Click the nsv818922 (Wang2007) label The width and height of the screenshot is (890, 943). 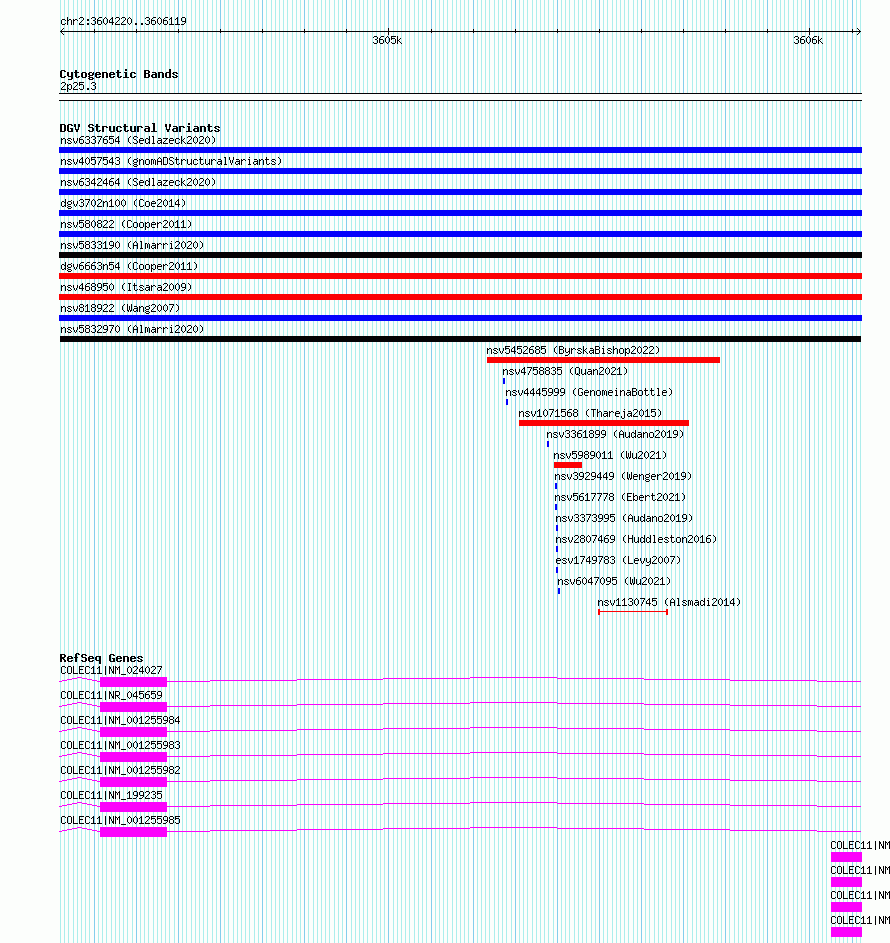pos(120,309)
